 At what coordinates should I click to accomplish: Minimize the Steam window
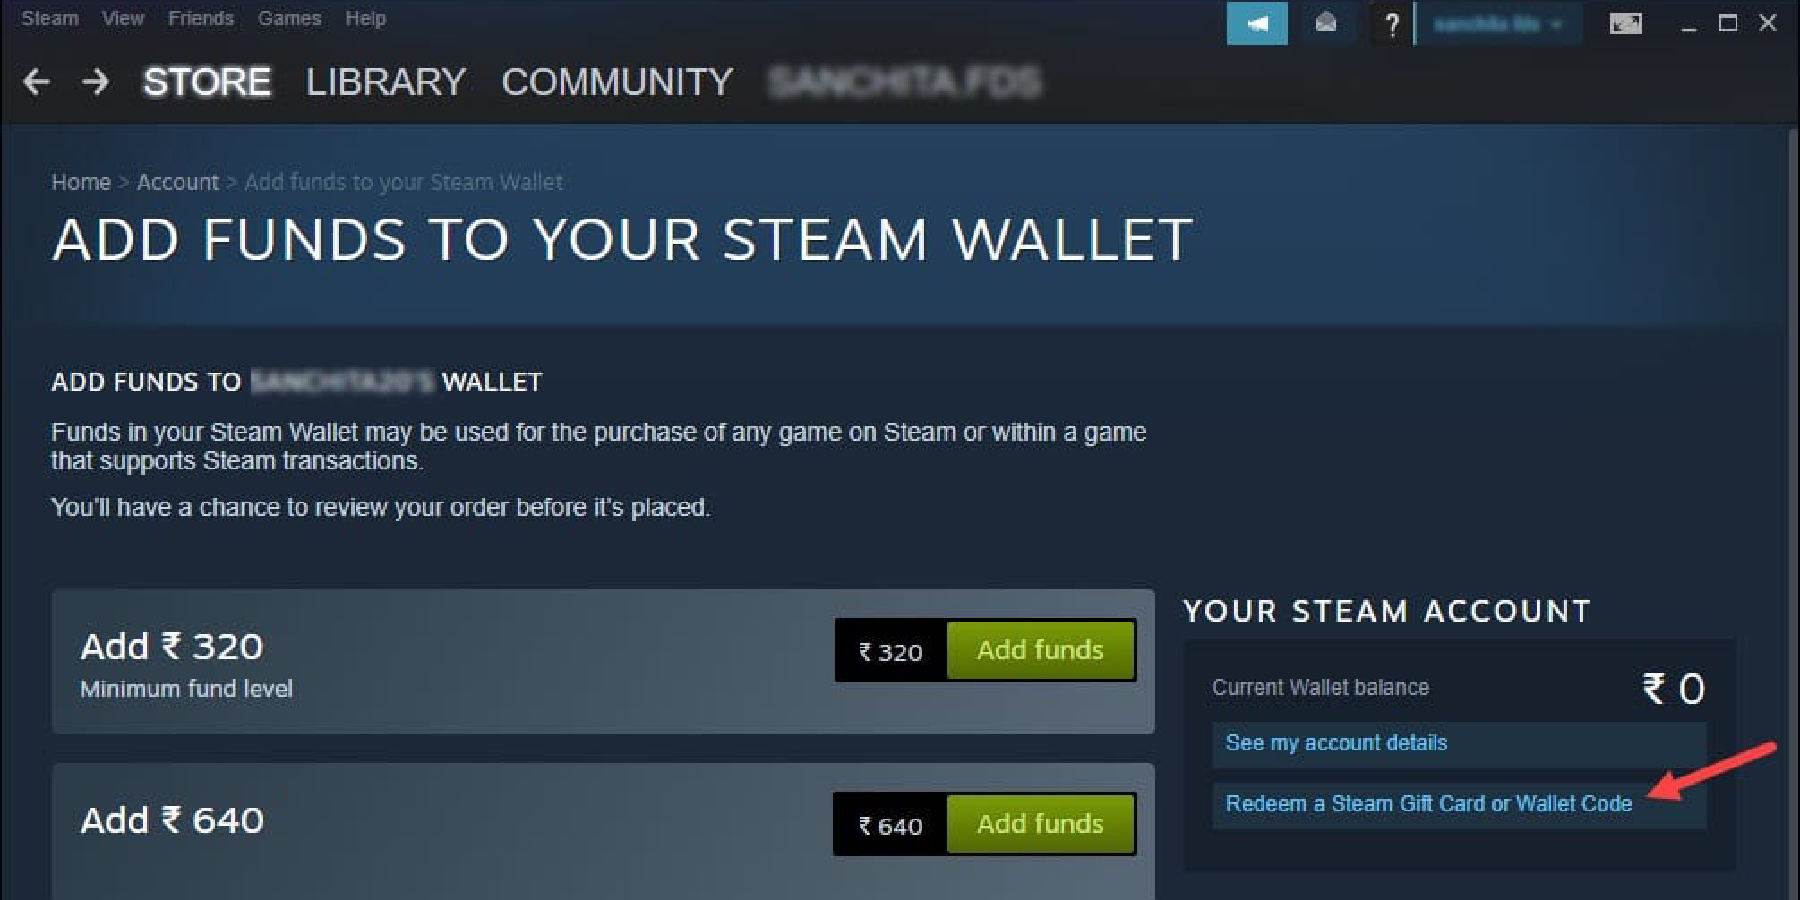pyautogui.click(x=1689, y=25)
